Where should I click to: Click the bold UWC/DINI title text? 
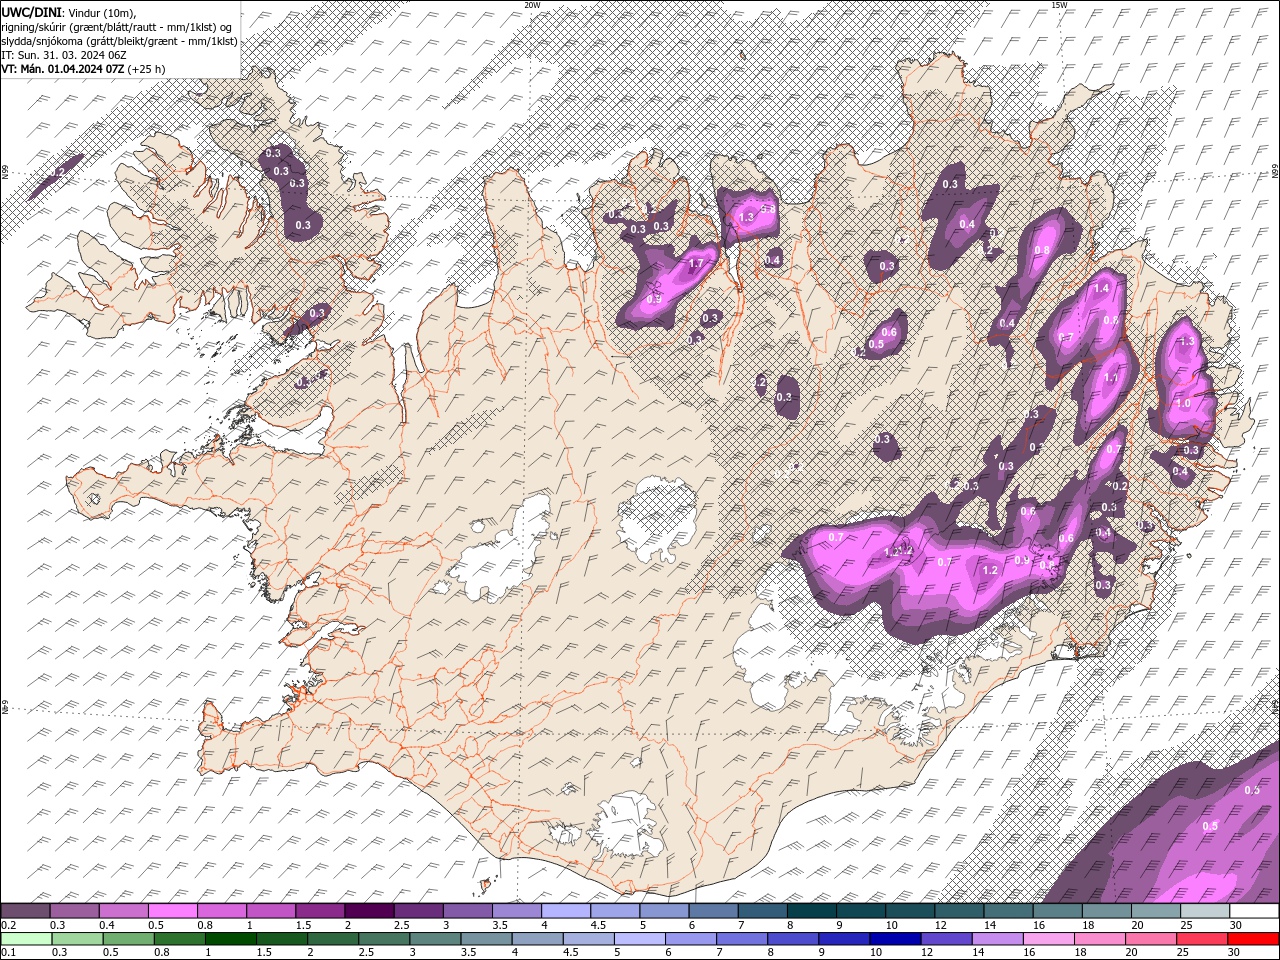[x=32, y=11]
